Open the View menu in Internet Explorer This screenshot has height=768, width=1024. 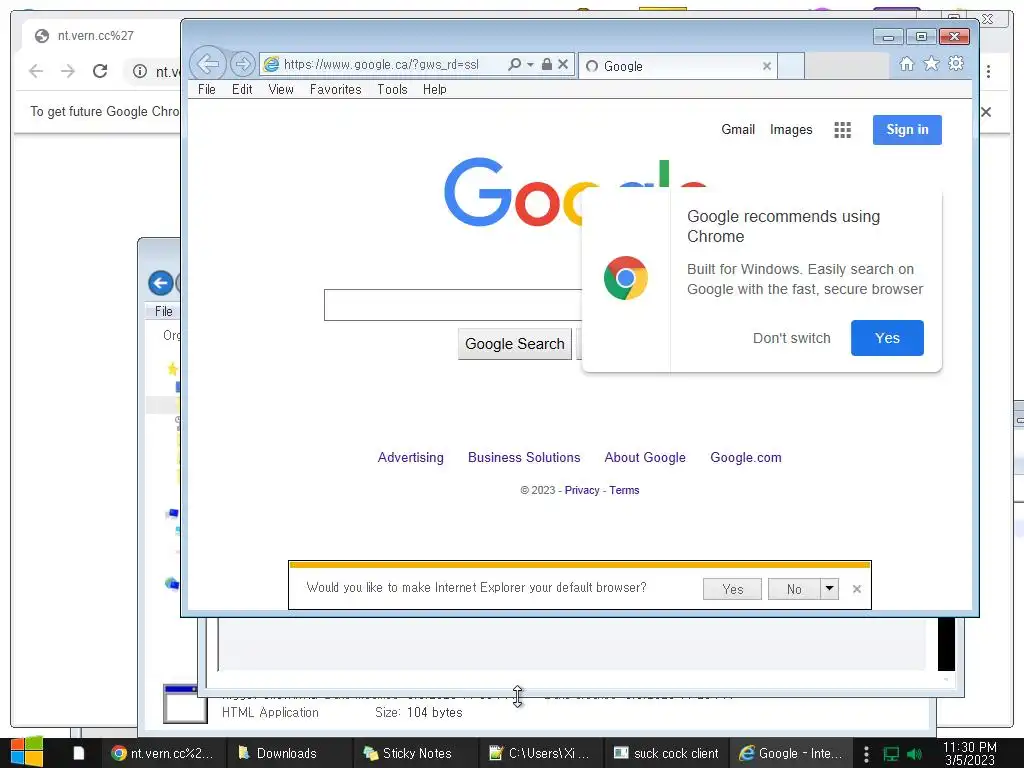(x=281, y=89)
